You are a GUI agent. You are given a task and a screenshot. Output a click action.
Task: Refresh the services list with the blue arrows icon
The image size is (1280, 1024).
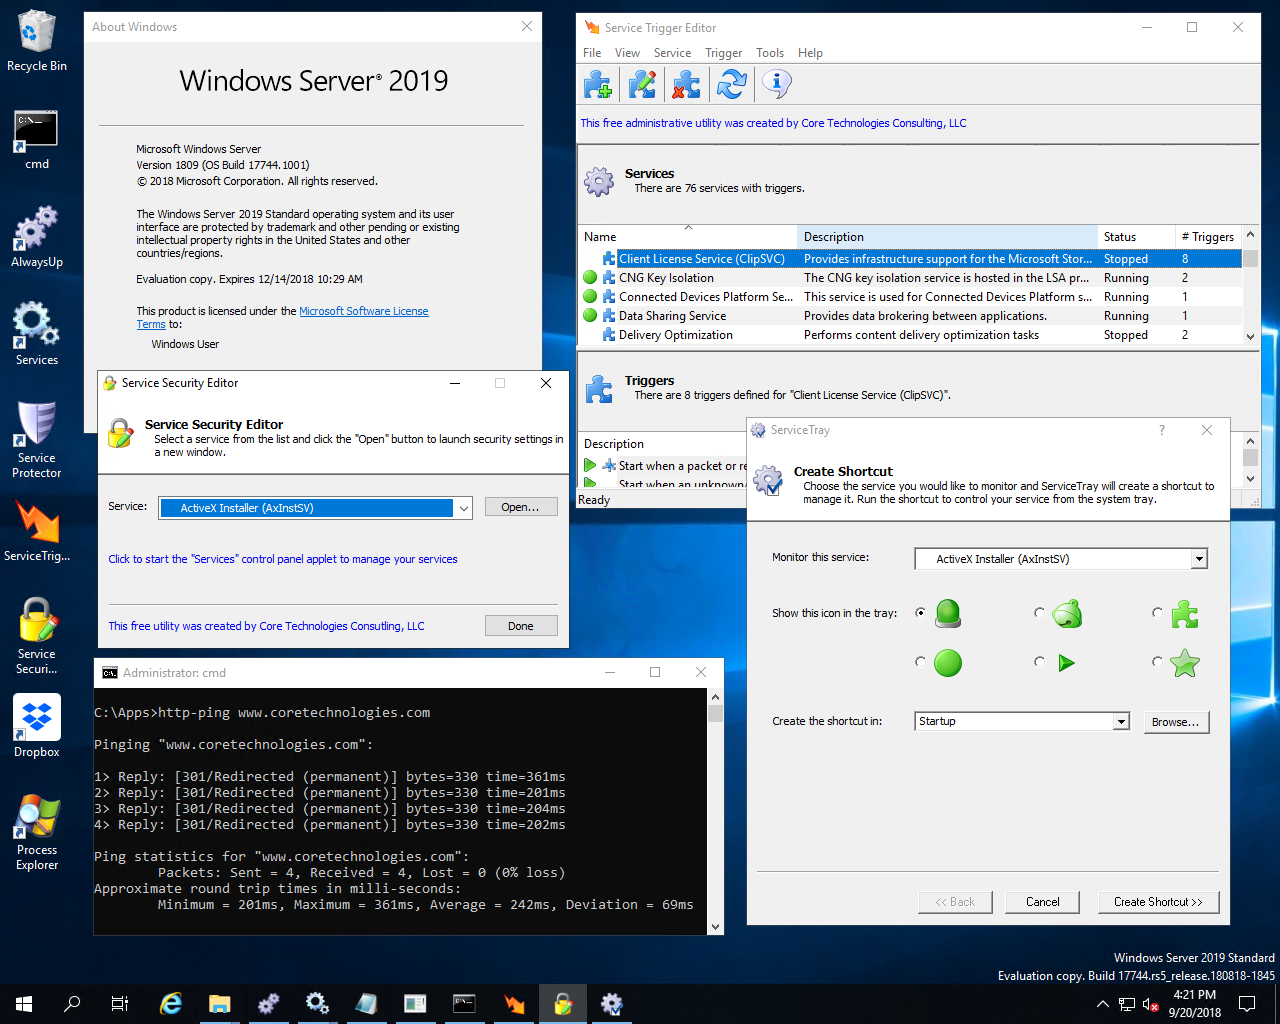pos(731,84)
